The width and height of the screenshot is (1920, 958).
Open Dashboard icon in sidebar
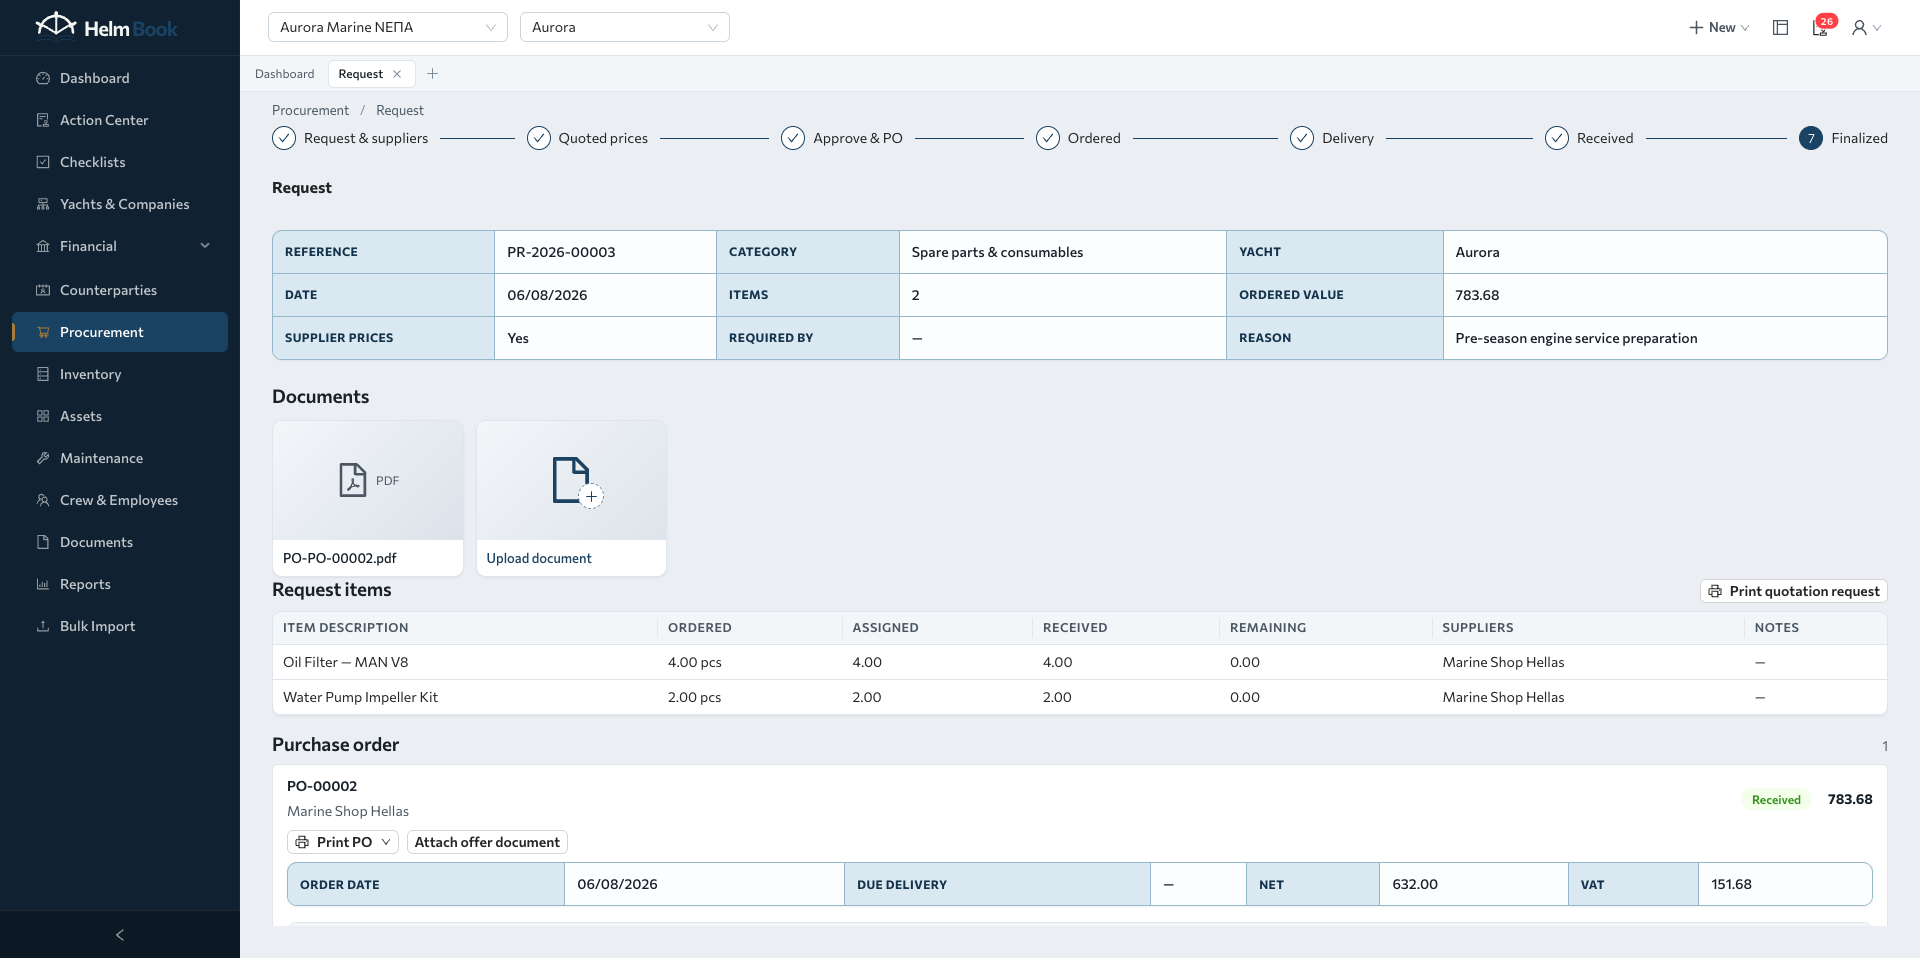click(43, 78)
